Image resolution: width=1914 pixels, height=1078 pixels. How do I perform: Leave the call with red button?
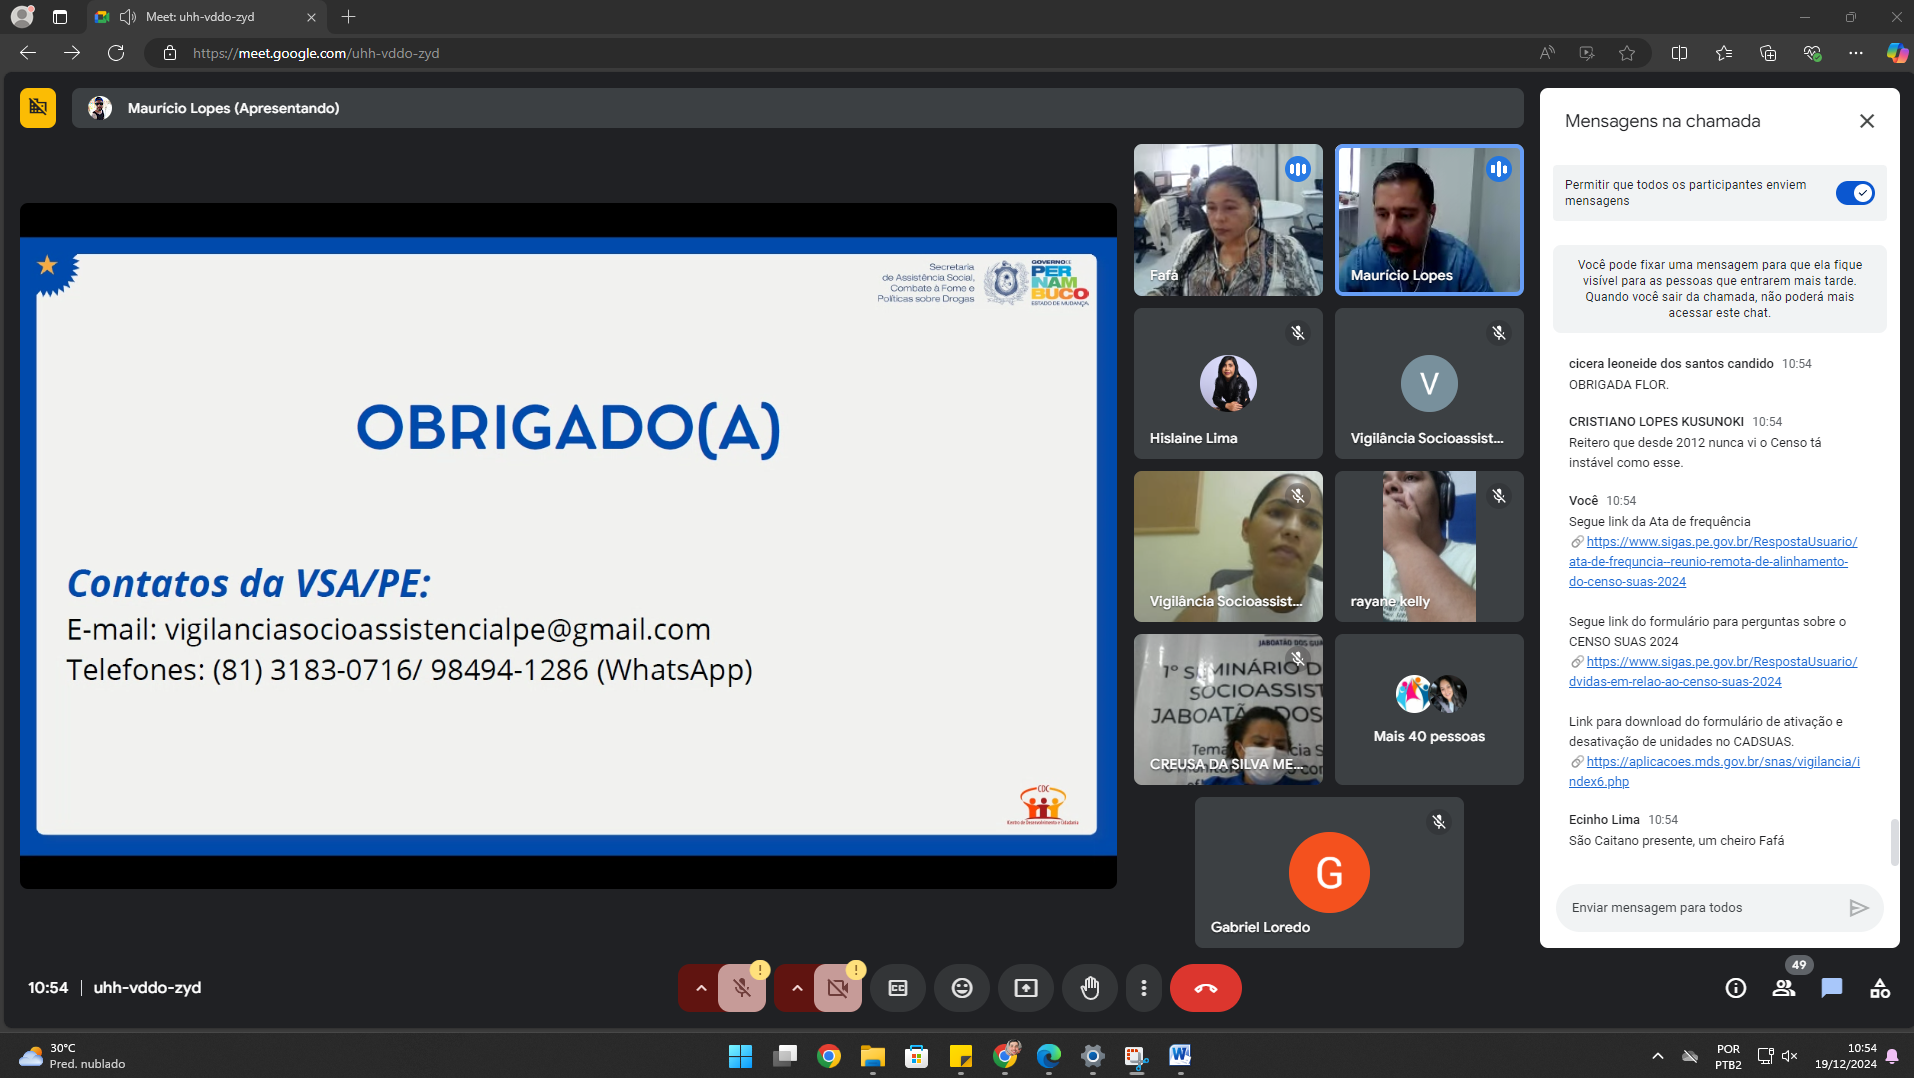(1205, 988)
